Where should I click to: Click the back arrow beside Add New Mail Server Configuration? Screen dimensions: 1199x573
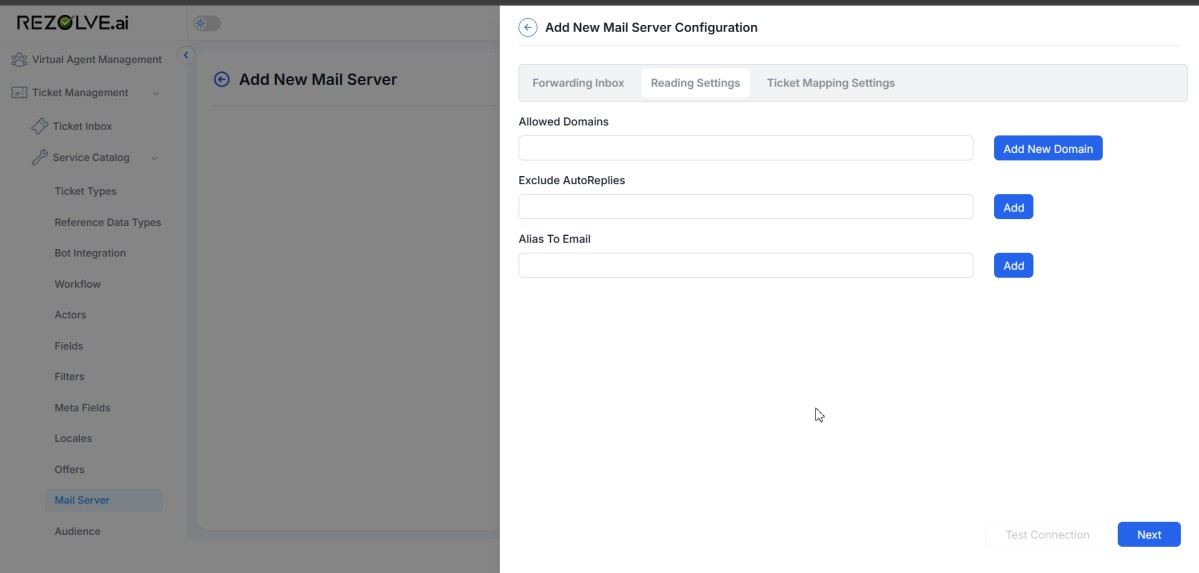(528, 28)
